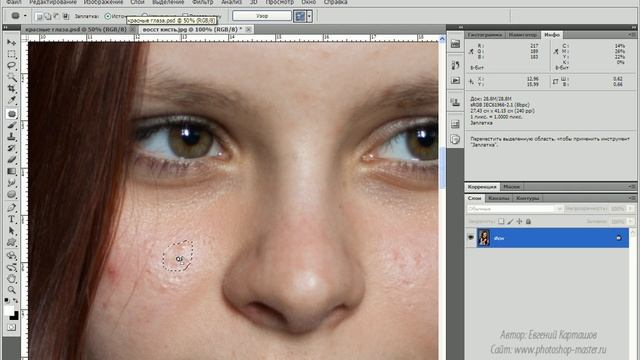
Task: Select the Eyedropper tool
Action: coord(11,100)
